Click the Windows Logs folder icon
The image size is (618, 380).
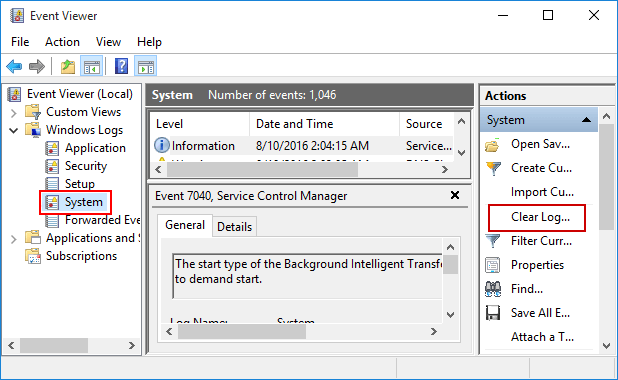(x=33, y=130)
